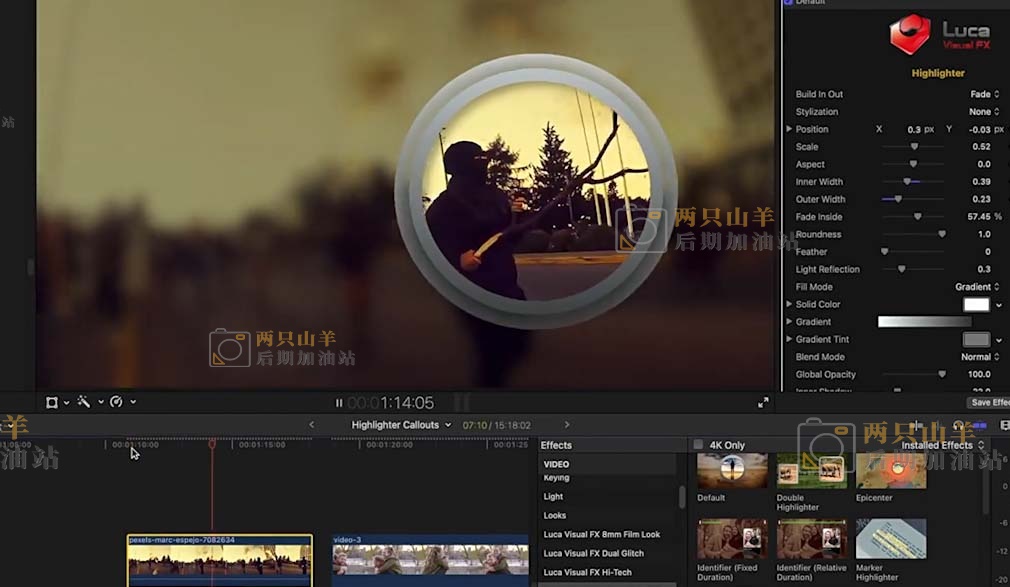Open the Build In Out Fade dropdown
This screenshot has height=587, width=1010.
pyautogui.click(x=984, y=94)
